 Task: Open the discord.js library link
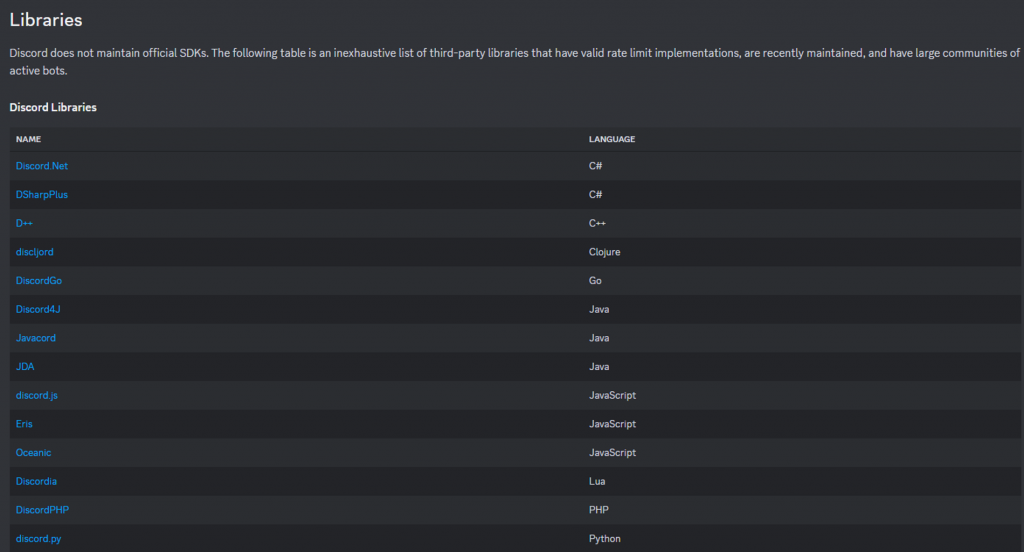point(37,395)
